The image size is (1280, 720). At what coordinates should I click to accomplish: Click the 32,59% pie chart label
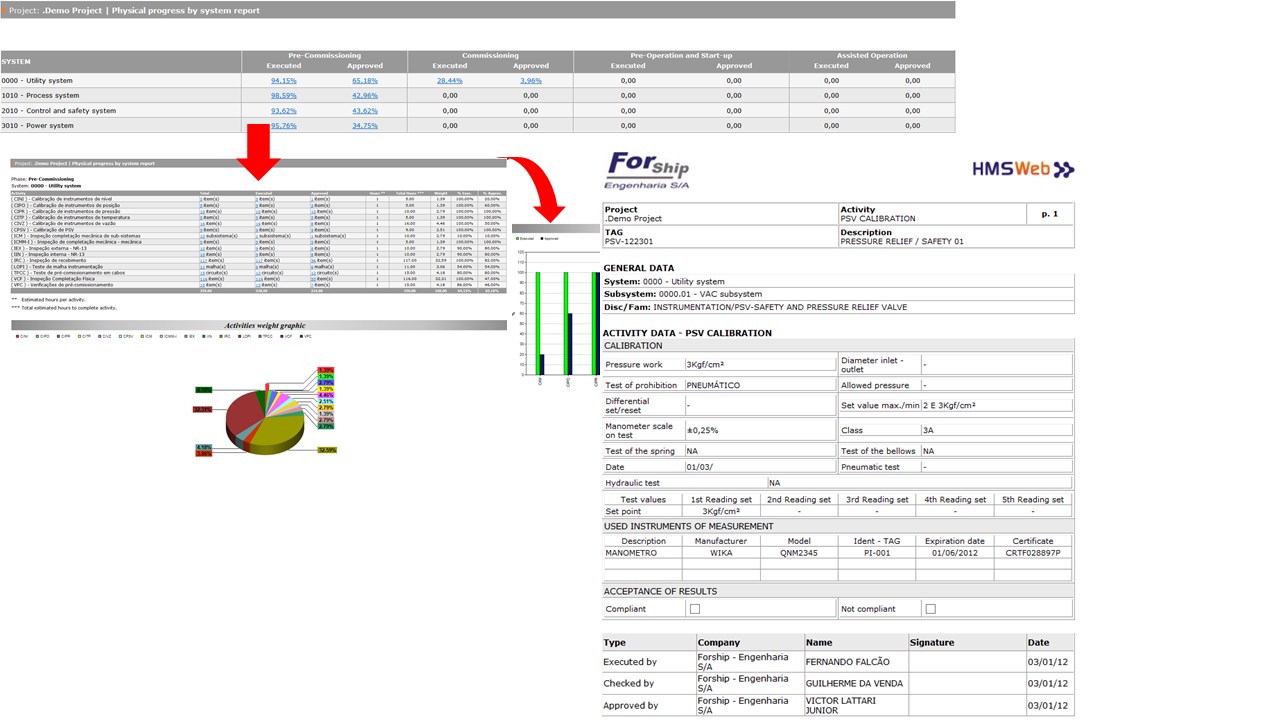point(327,450)
